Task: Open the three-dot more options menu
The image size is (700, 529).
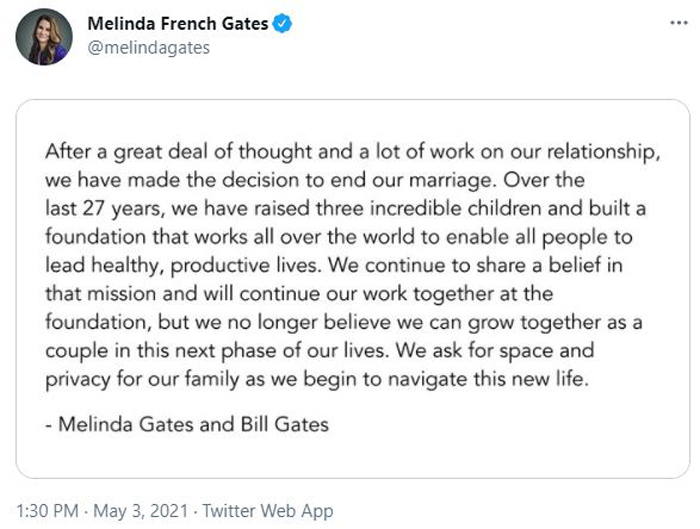Action: [679, 23]
